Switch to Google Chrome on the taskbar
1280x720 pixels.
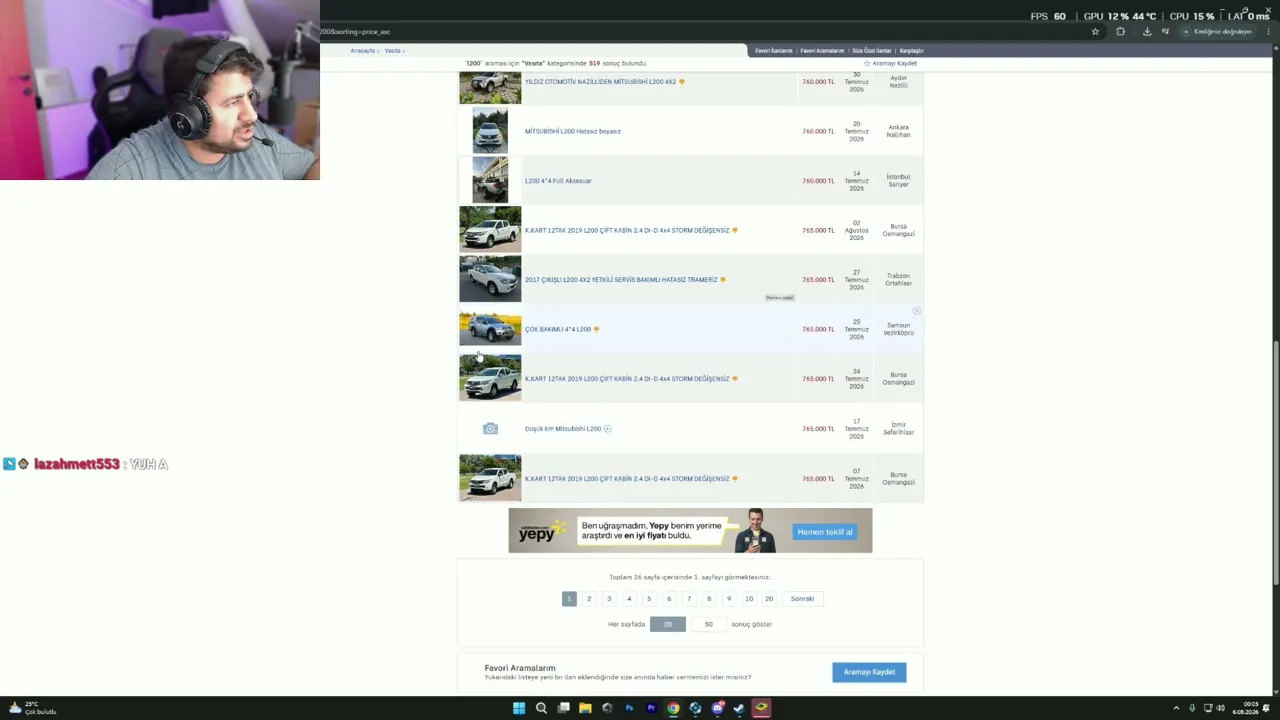point(673,708)
